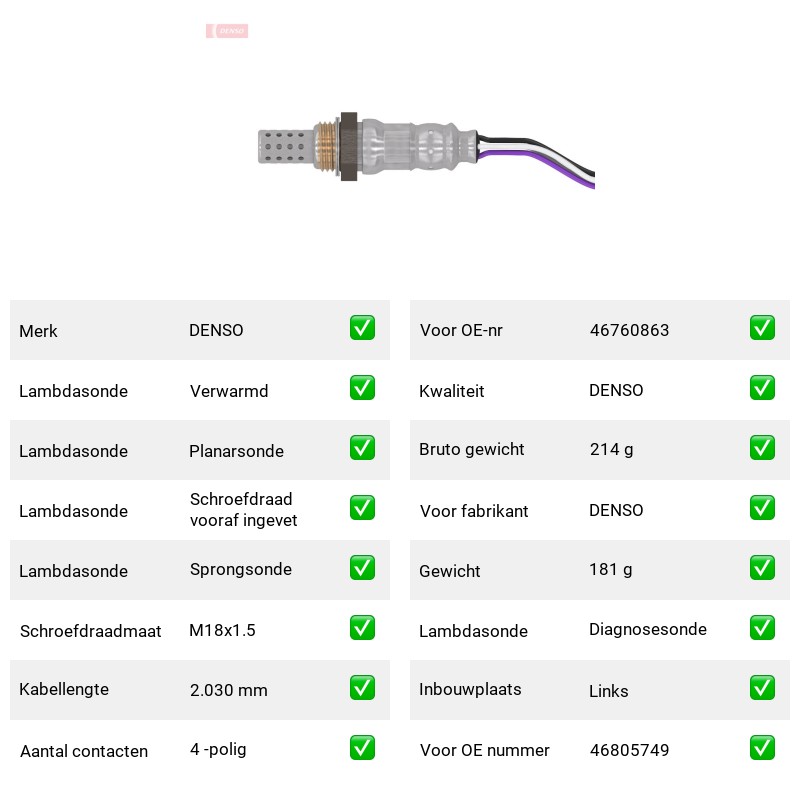Click the Merk DENSO value

(216, 330)
